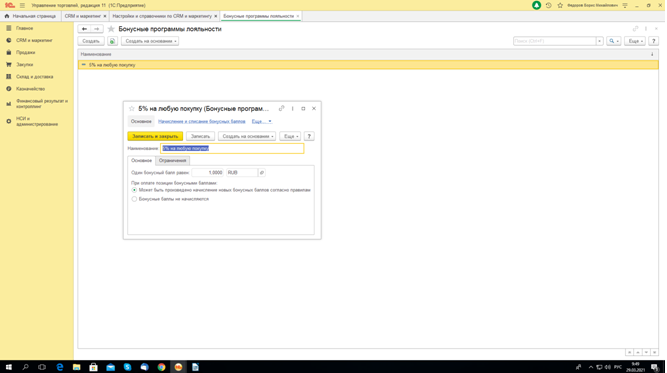Screen dimensions: 667x373
Task: Open the history clock icon in title bar
Action: point(548,5)
